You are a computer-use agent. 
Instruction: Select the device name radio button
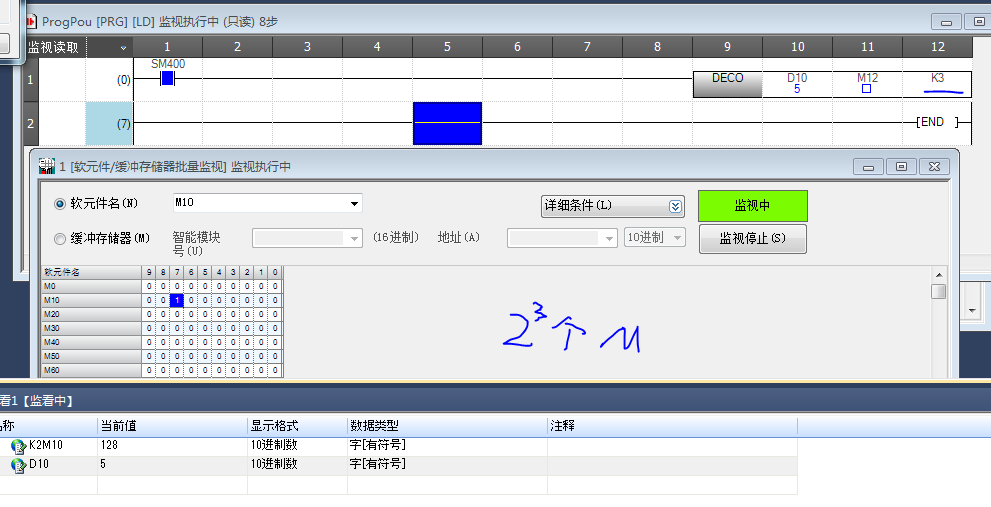click(59, 204)
